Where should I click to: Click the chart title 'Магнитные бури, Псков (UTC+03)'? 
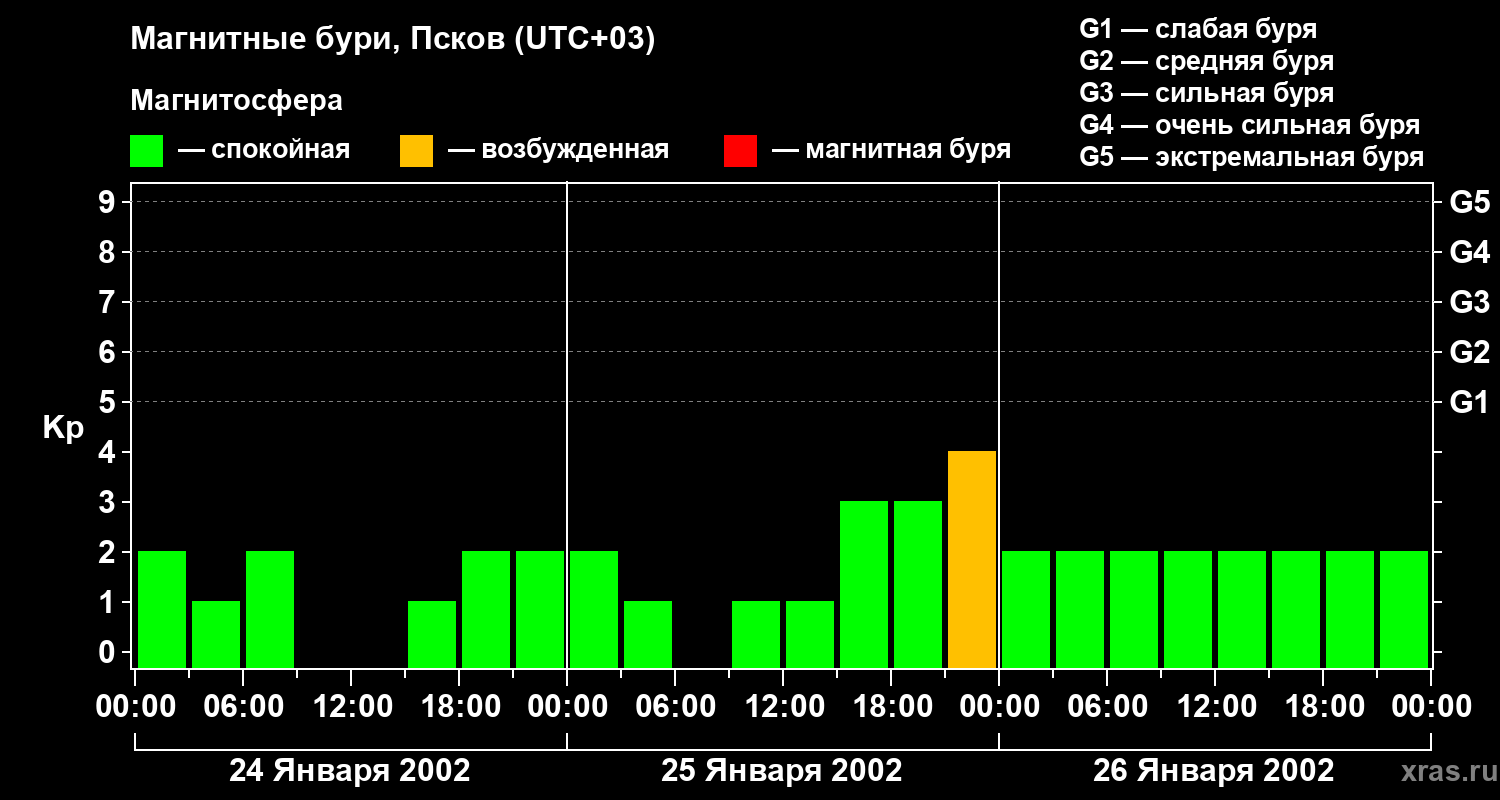393,40
